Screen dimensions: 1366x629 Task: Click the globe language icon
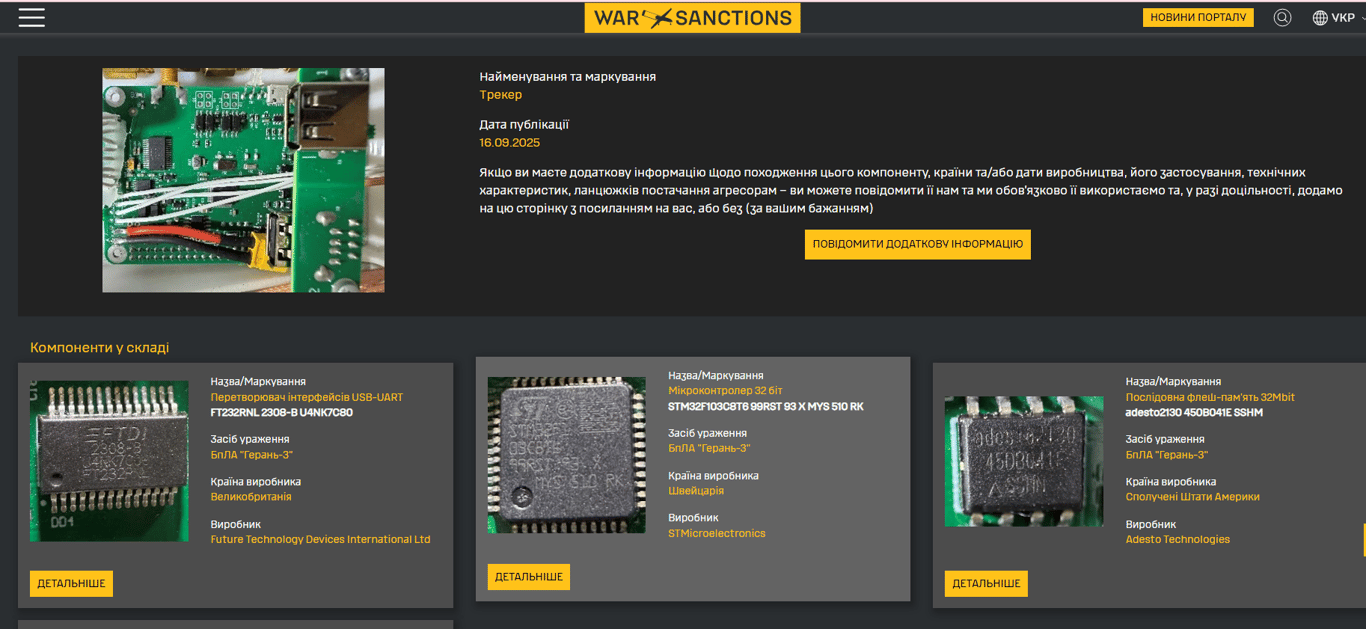(x=1320, y=18)
